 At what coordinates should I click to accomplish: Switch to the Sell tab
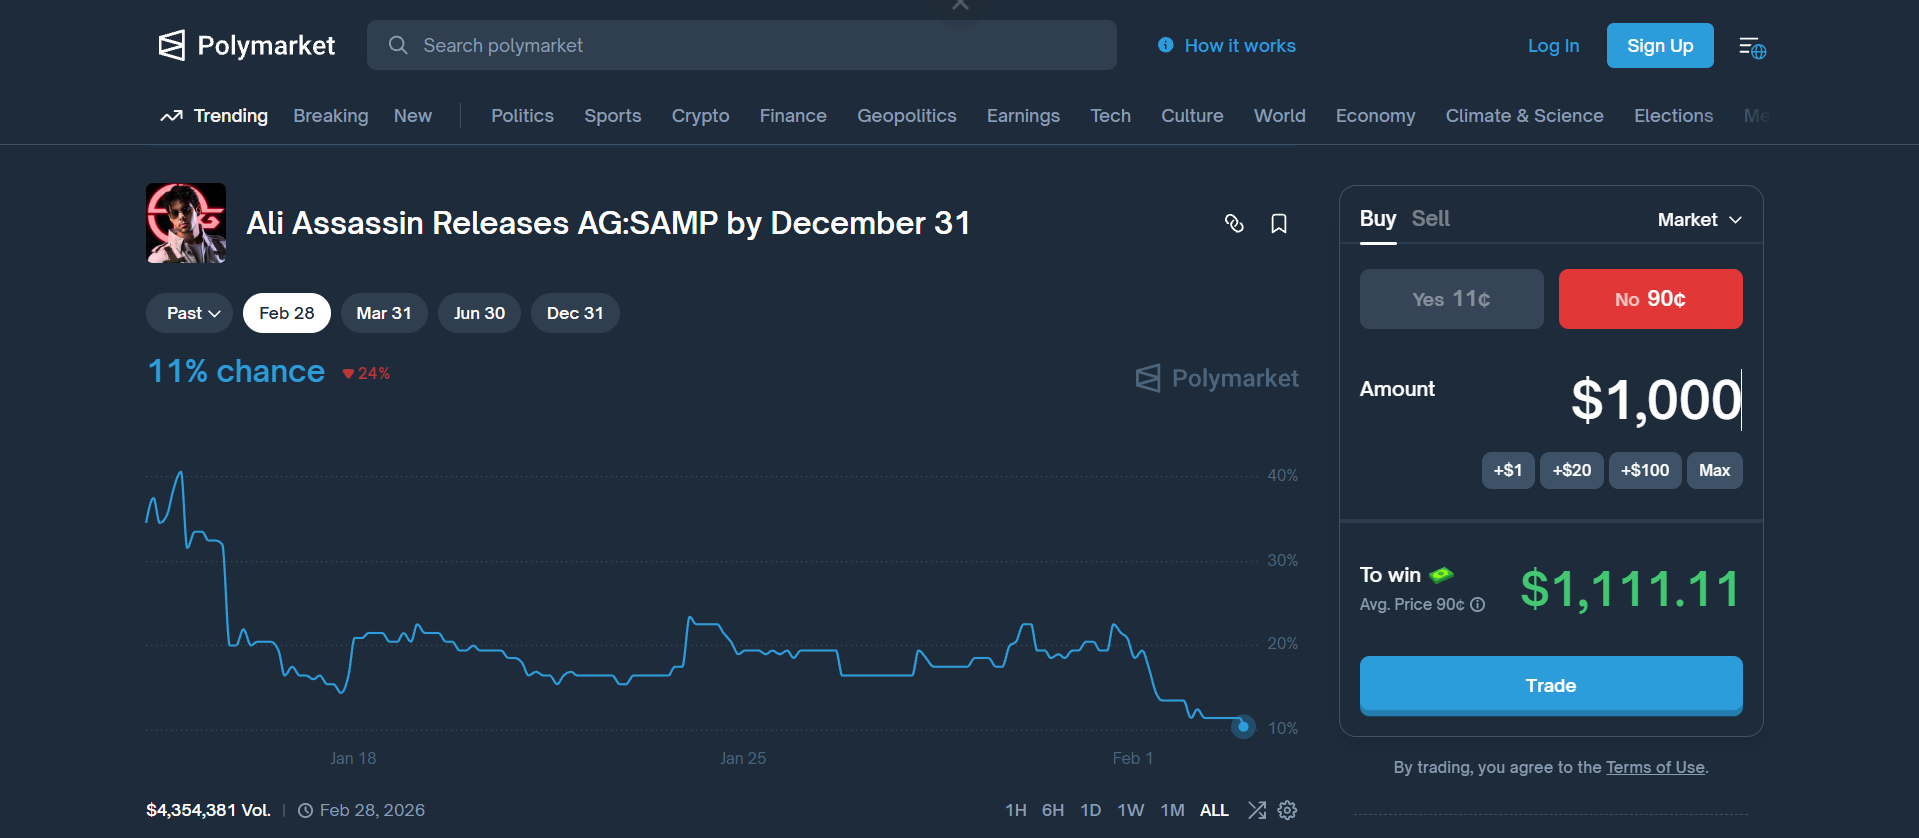(x=1430, y=219)
